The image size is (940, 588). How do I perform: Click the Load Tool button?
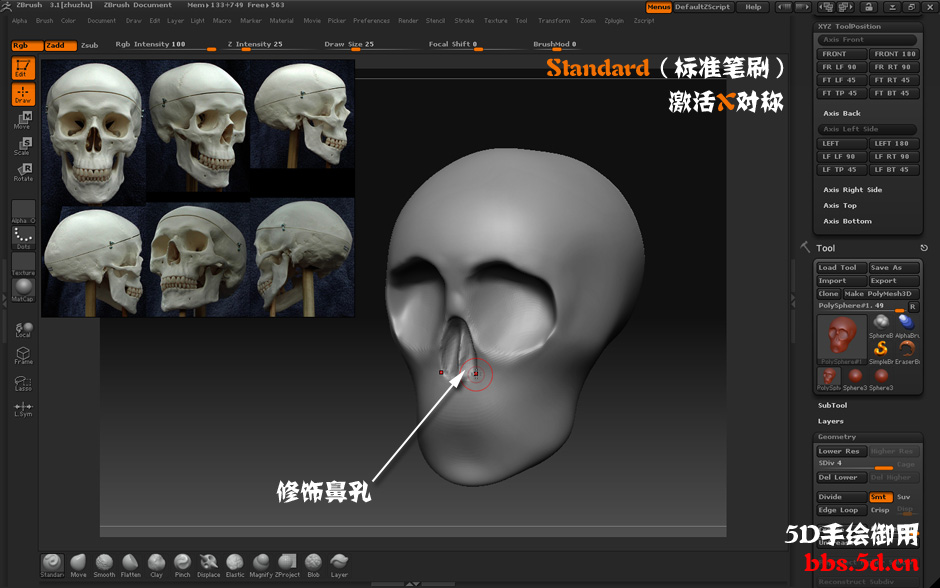pos(842,267)
